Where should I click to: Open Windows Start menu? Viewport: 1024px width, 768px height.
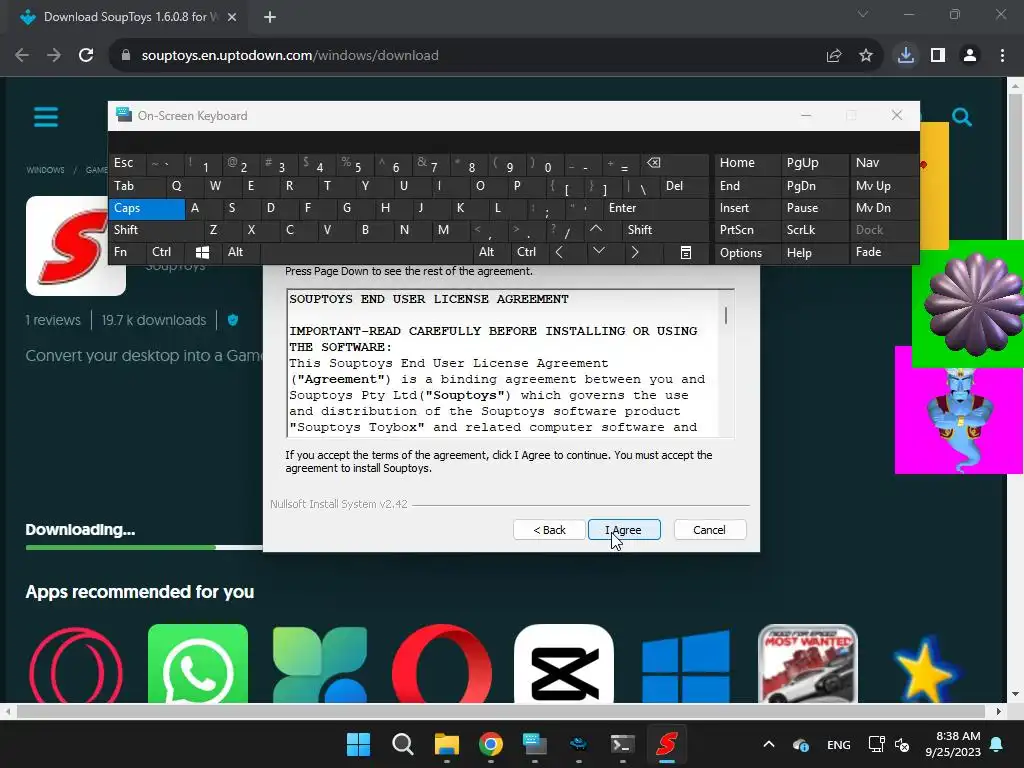coord(359,744)
